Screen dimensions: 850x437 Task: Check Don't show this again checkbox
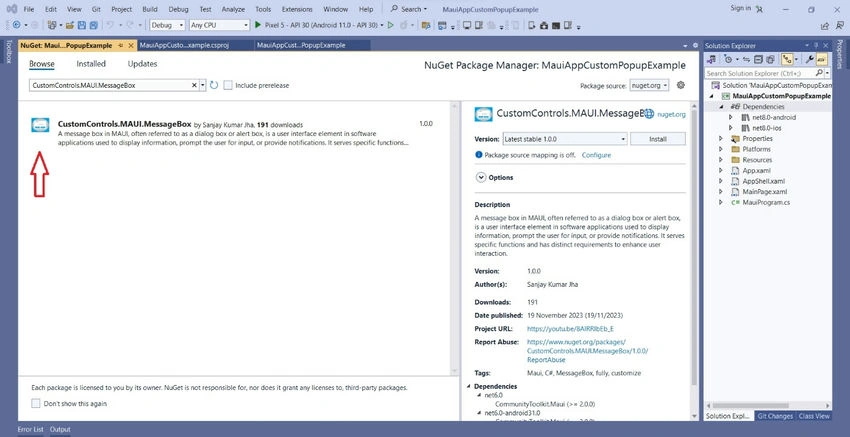point(36,403)
